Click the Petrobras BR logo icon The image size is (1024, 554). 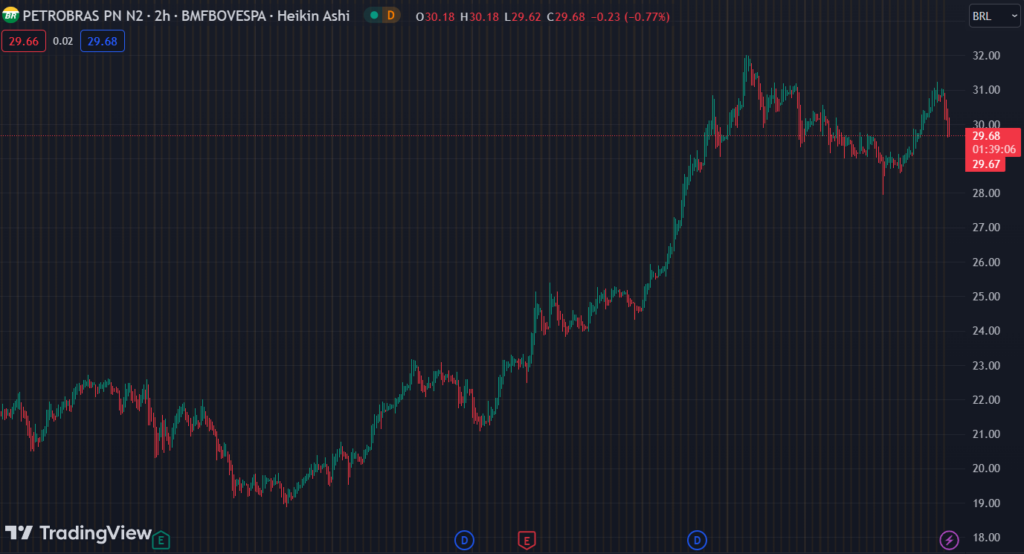point(10,15)
